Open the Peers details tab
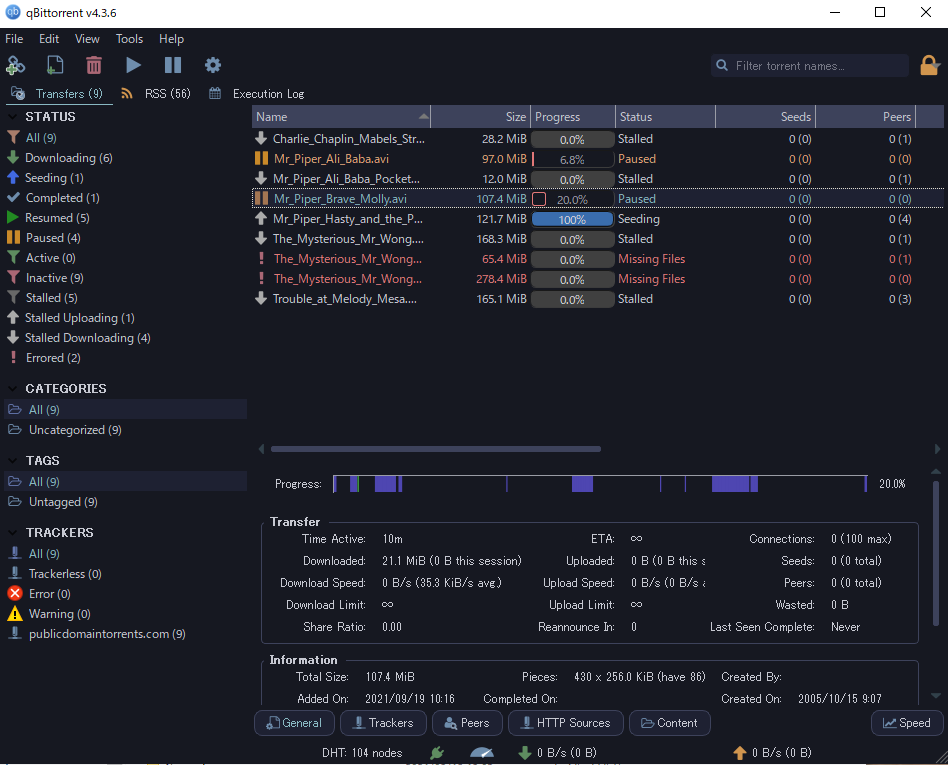This screenshot has width=948, height=765. (x=467, y=723)
